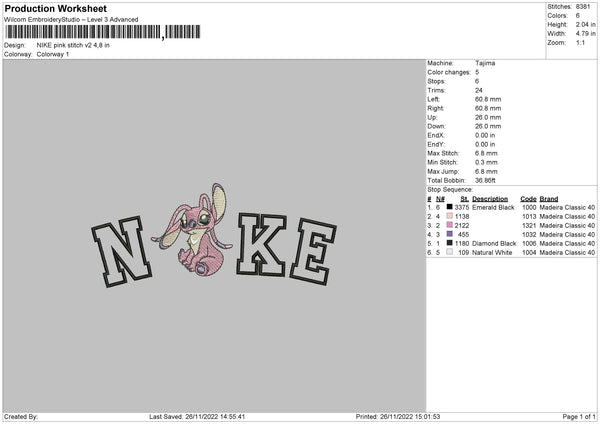The image size is (600, 424).
Task: Click thread code '1000'
Action: click(x=529, y=207)
